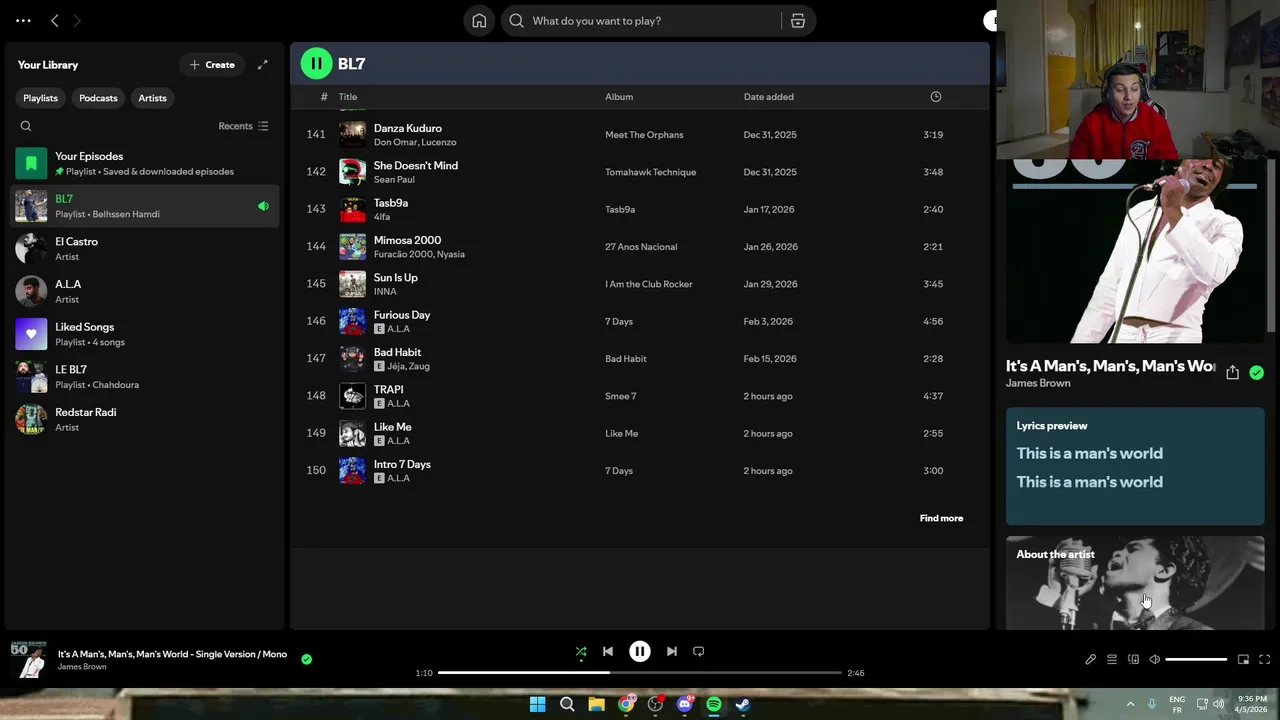Open the Tomahawk Technique album link
Screen dimensions: 1280x720
pyautogui.click(x=650, y=172)
